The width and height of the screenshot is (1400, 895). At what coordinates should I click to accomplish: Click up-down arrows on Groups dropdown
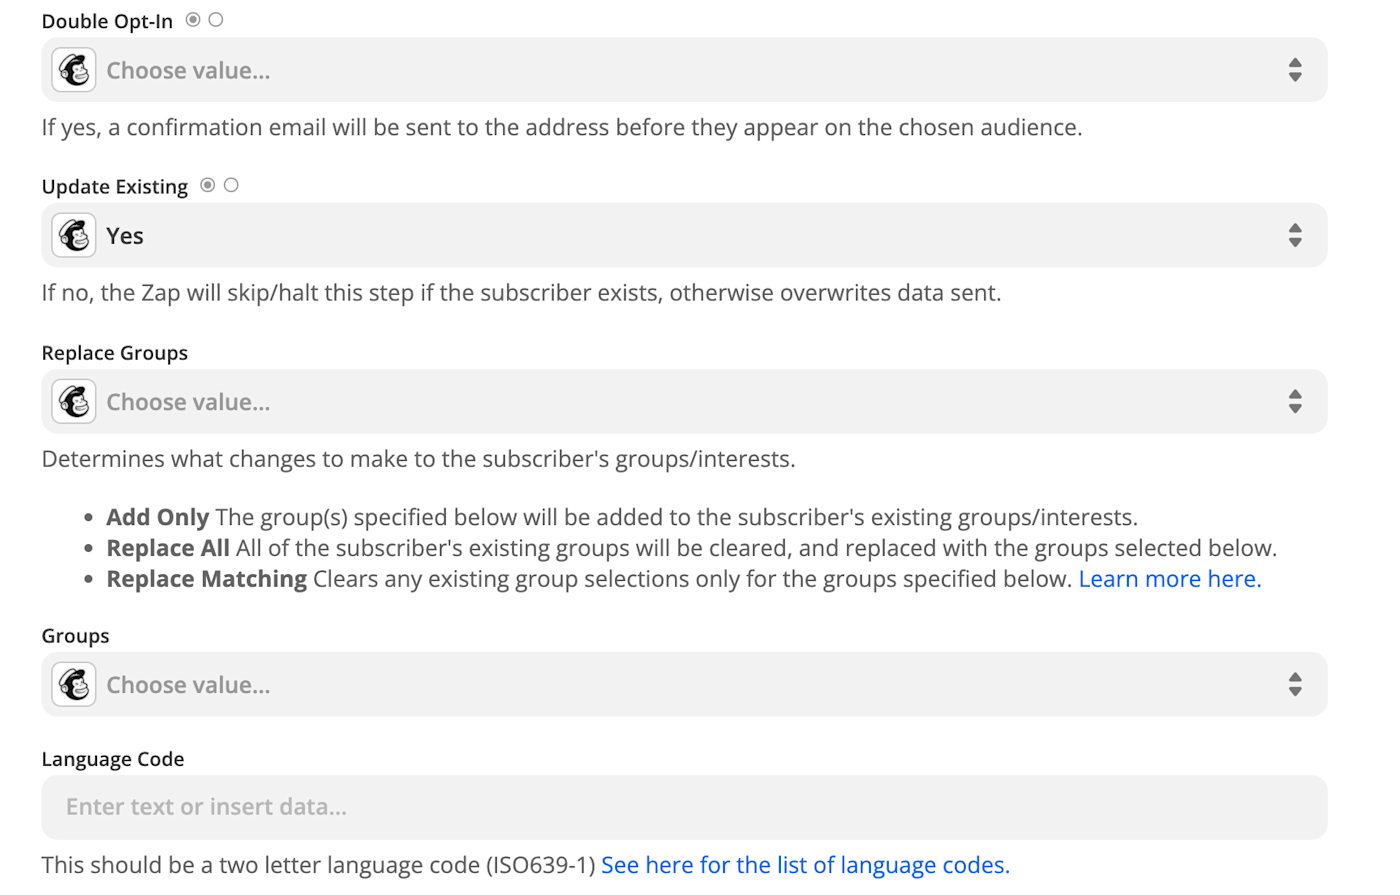pyautogui.click(x=1295, y=685)
